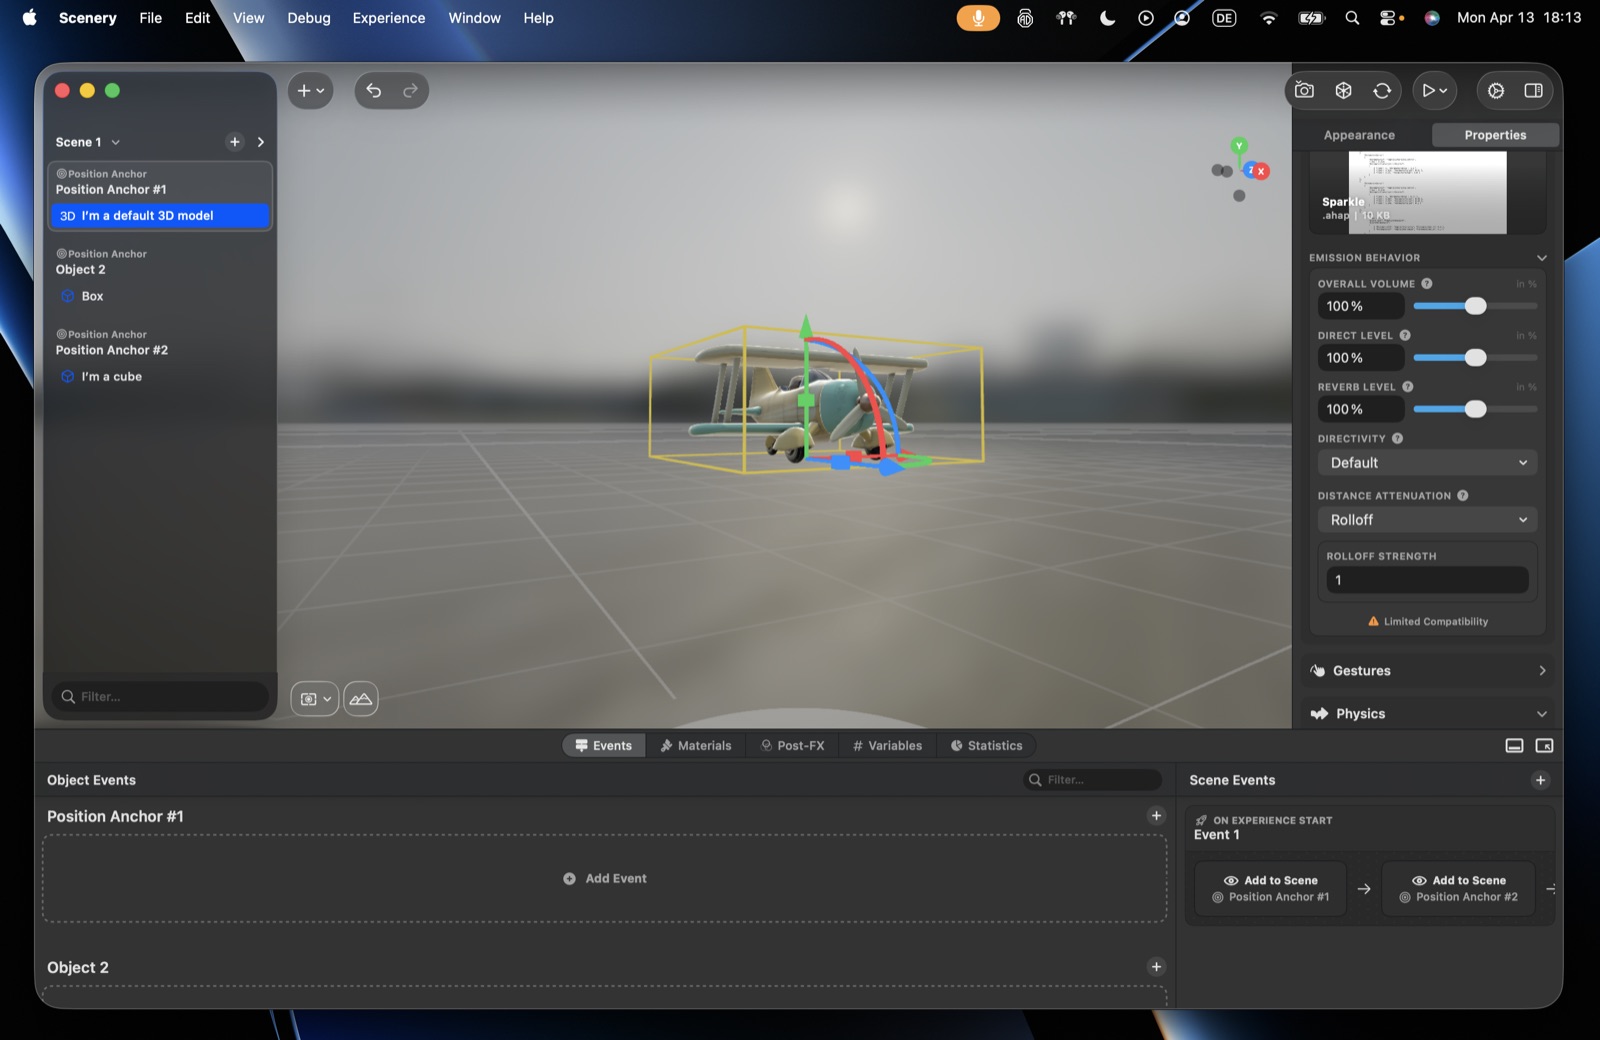The image size is (1600, 1040).
Task: Toggle the bottom panel visibility icon
Action: click(1515, 746)
